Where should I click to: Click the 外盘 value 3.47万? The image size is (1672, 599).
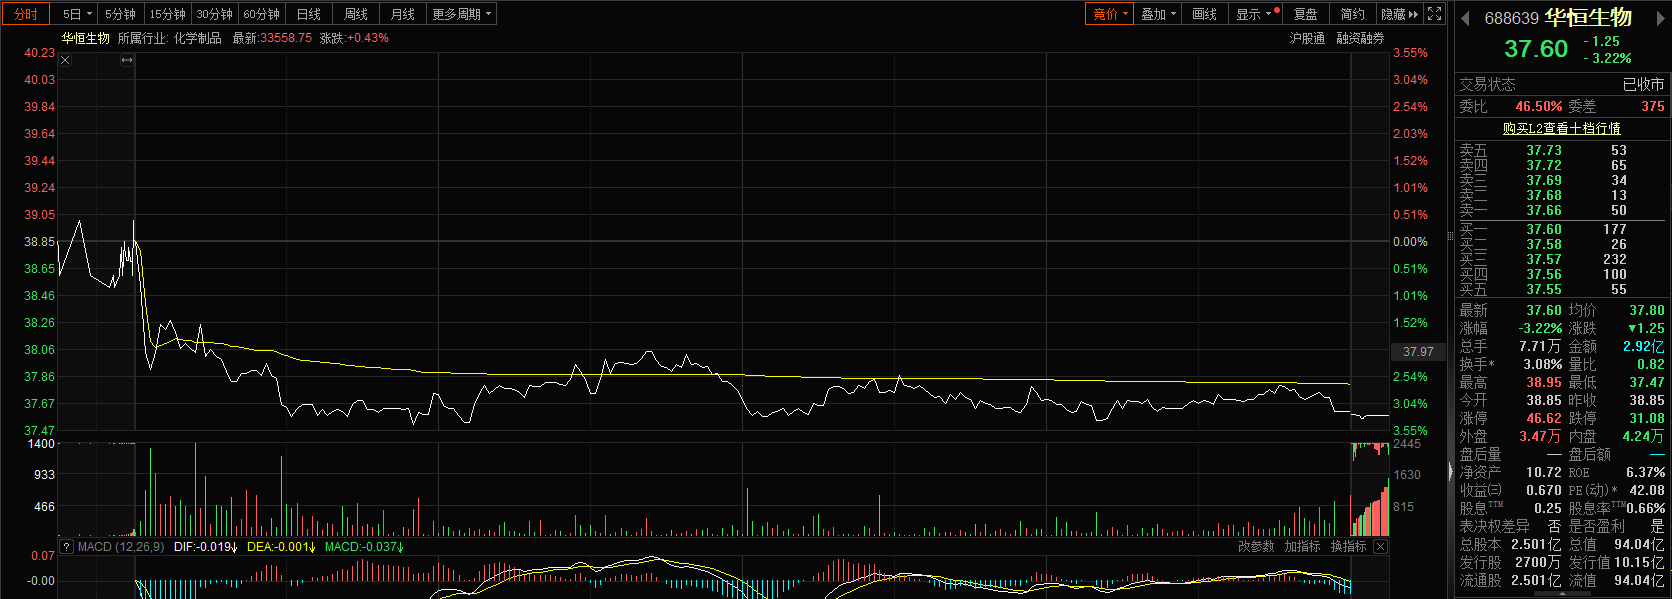click(x=1540, y=436)
